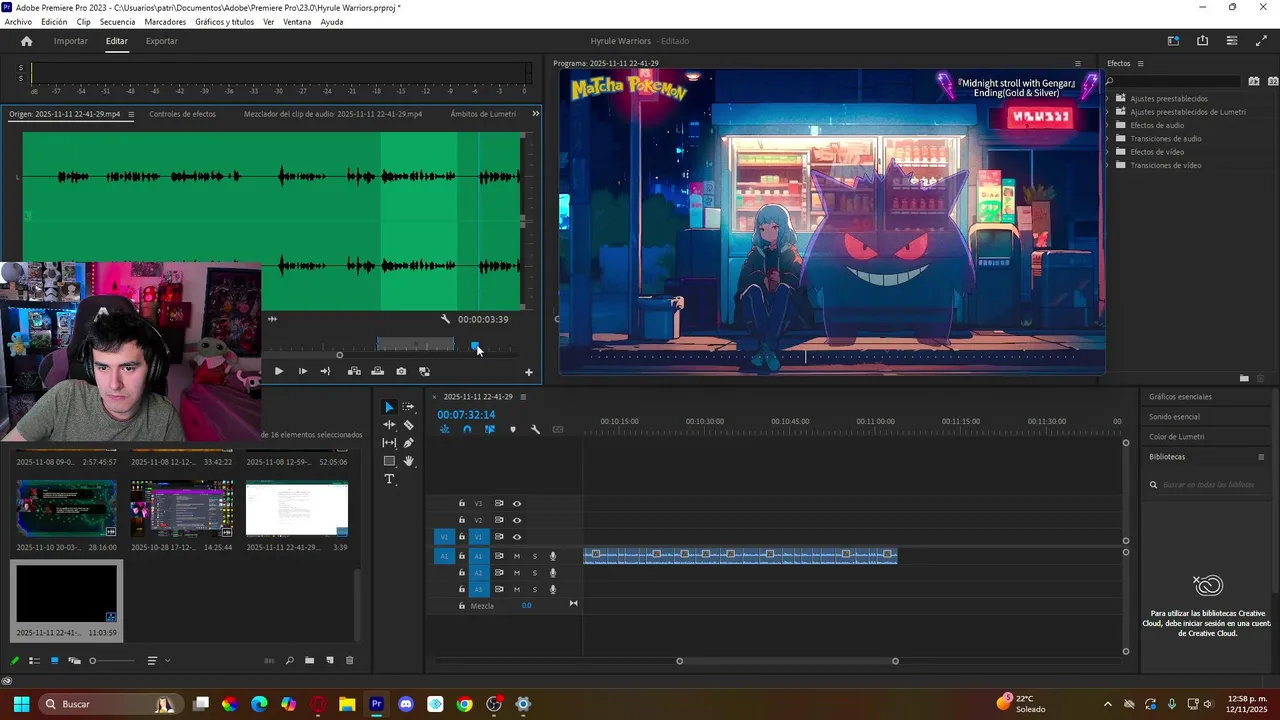Select the Track Select Forward tool
This screenshot has height=720, width=1280.
pyautogui.click(x=408, y=407)
